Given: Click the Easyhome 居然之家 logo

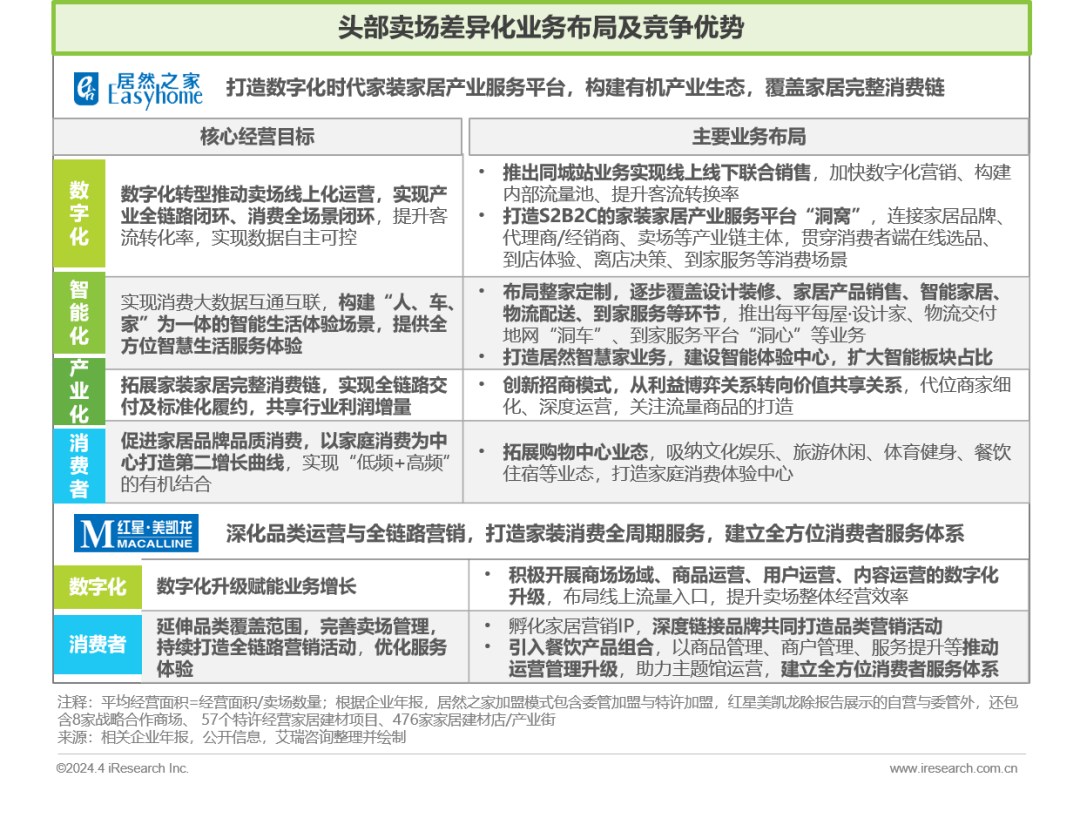Looking at the screenshot, I should click(x=138, y=90).
